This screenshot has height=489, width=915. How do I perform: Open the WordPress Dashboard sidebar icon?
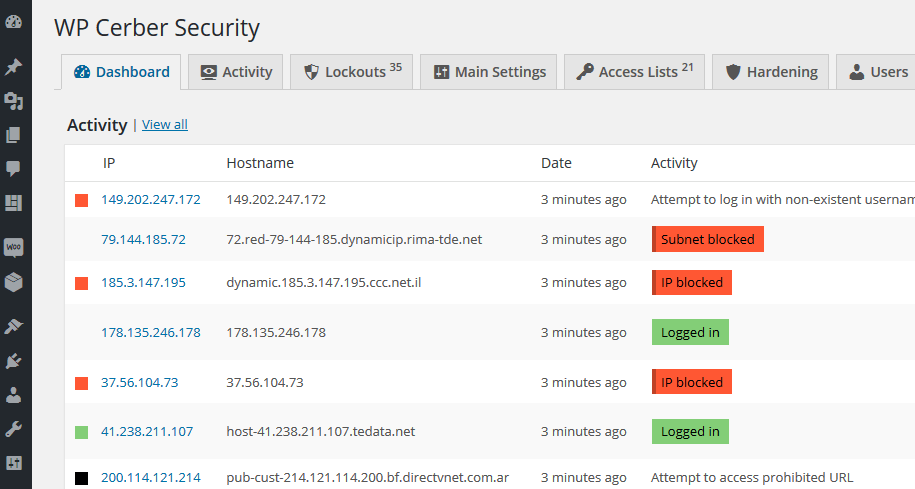pyautogui.click(x=13, y=22)
